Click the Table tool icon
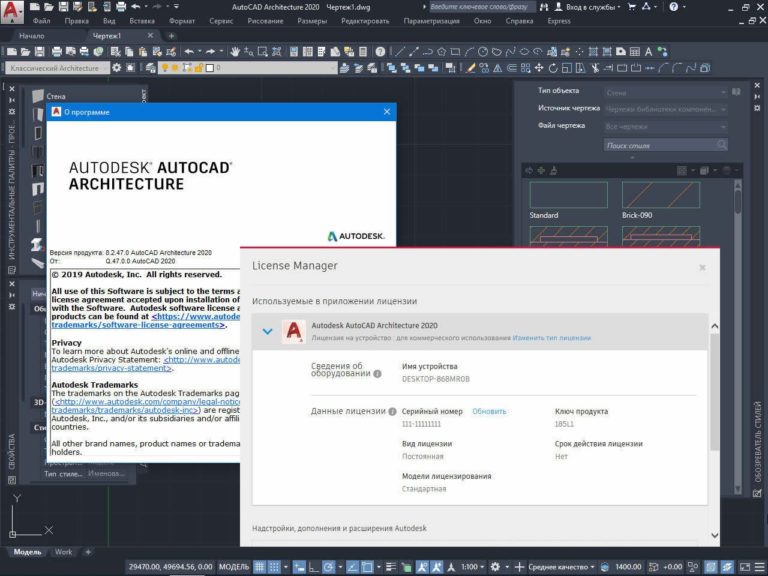The image size is (768, 576). [x=635, y=51]
